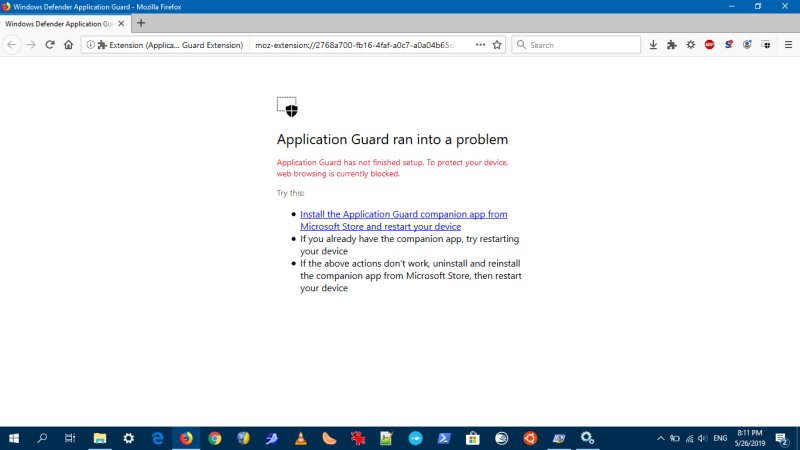
Task: Click the browser Forward arrow button
Action: point(31,45)
